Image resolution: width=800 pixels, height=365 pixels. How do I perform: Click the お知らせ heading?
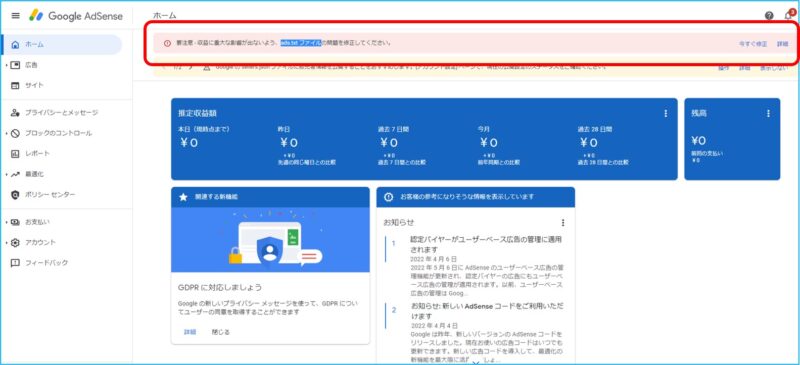pyautogui.click(x=398, y=223)
